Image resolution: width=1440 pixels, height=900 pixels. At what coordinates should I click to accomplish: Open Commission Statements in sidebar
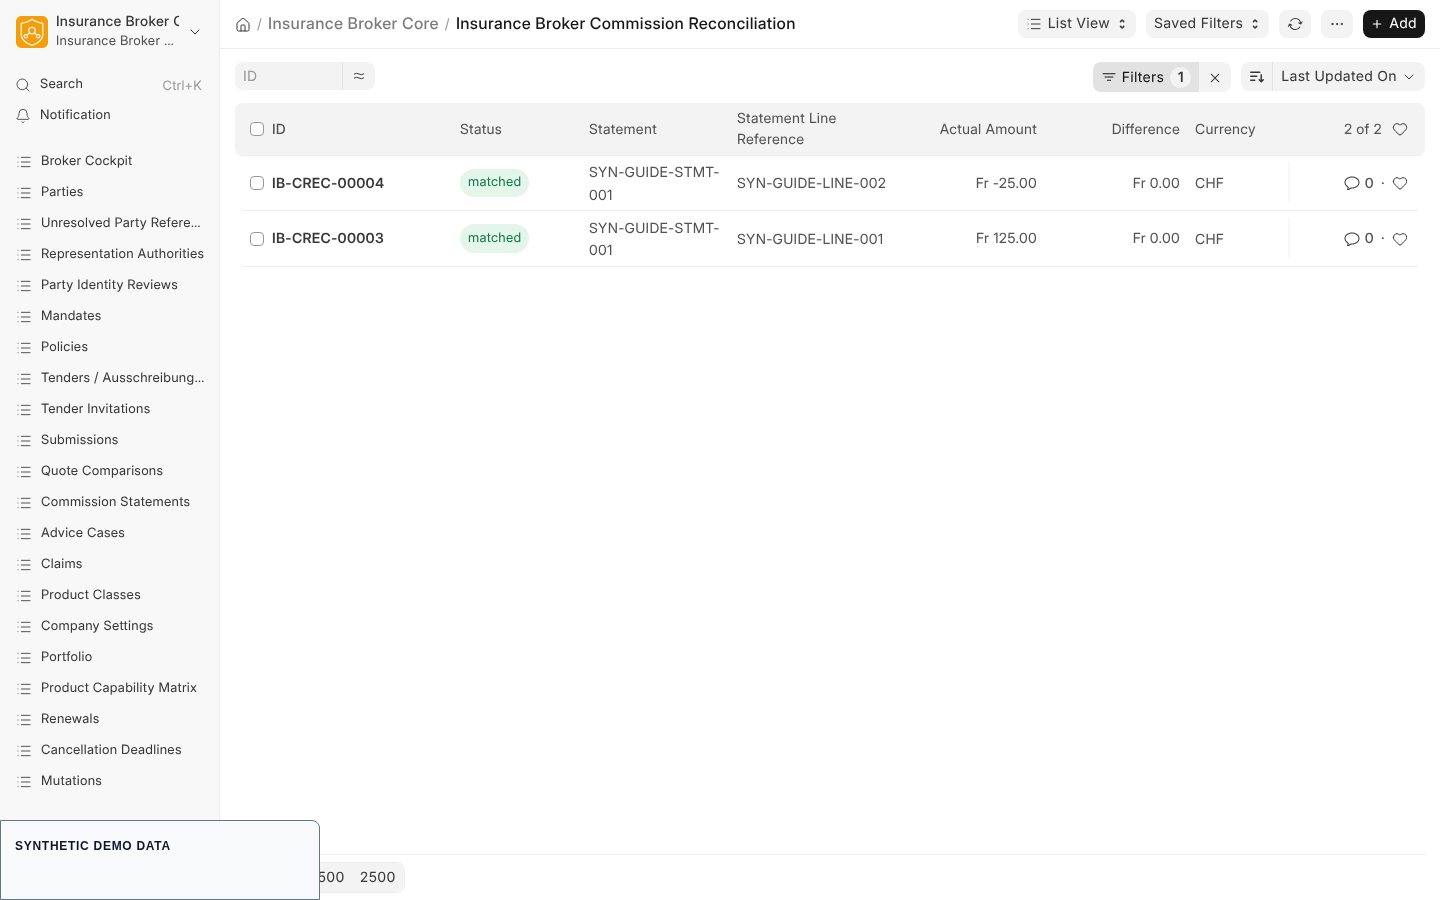[110, 502]
